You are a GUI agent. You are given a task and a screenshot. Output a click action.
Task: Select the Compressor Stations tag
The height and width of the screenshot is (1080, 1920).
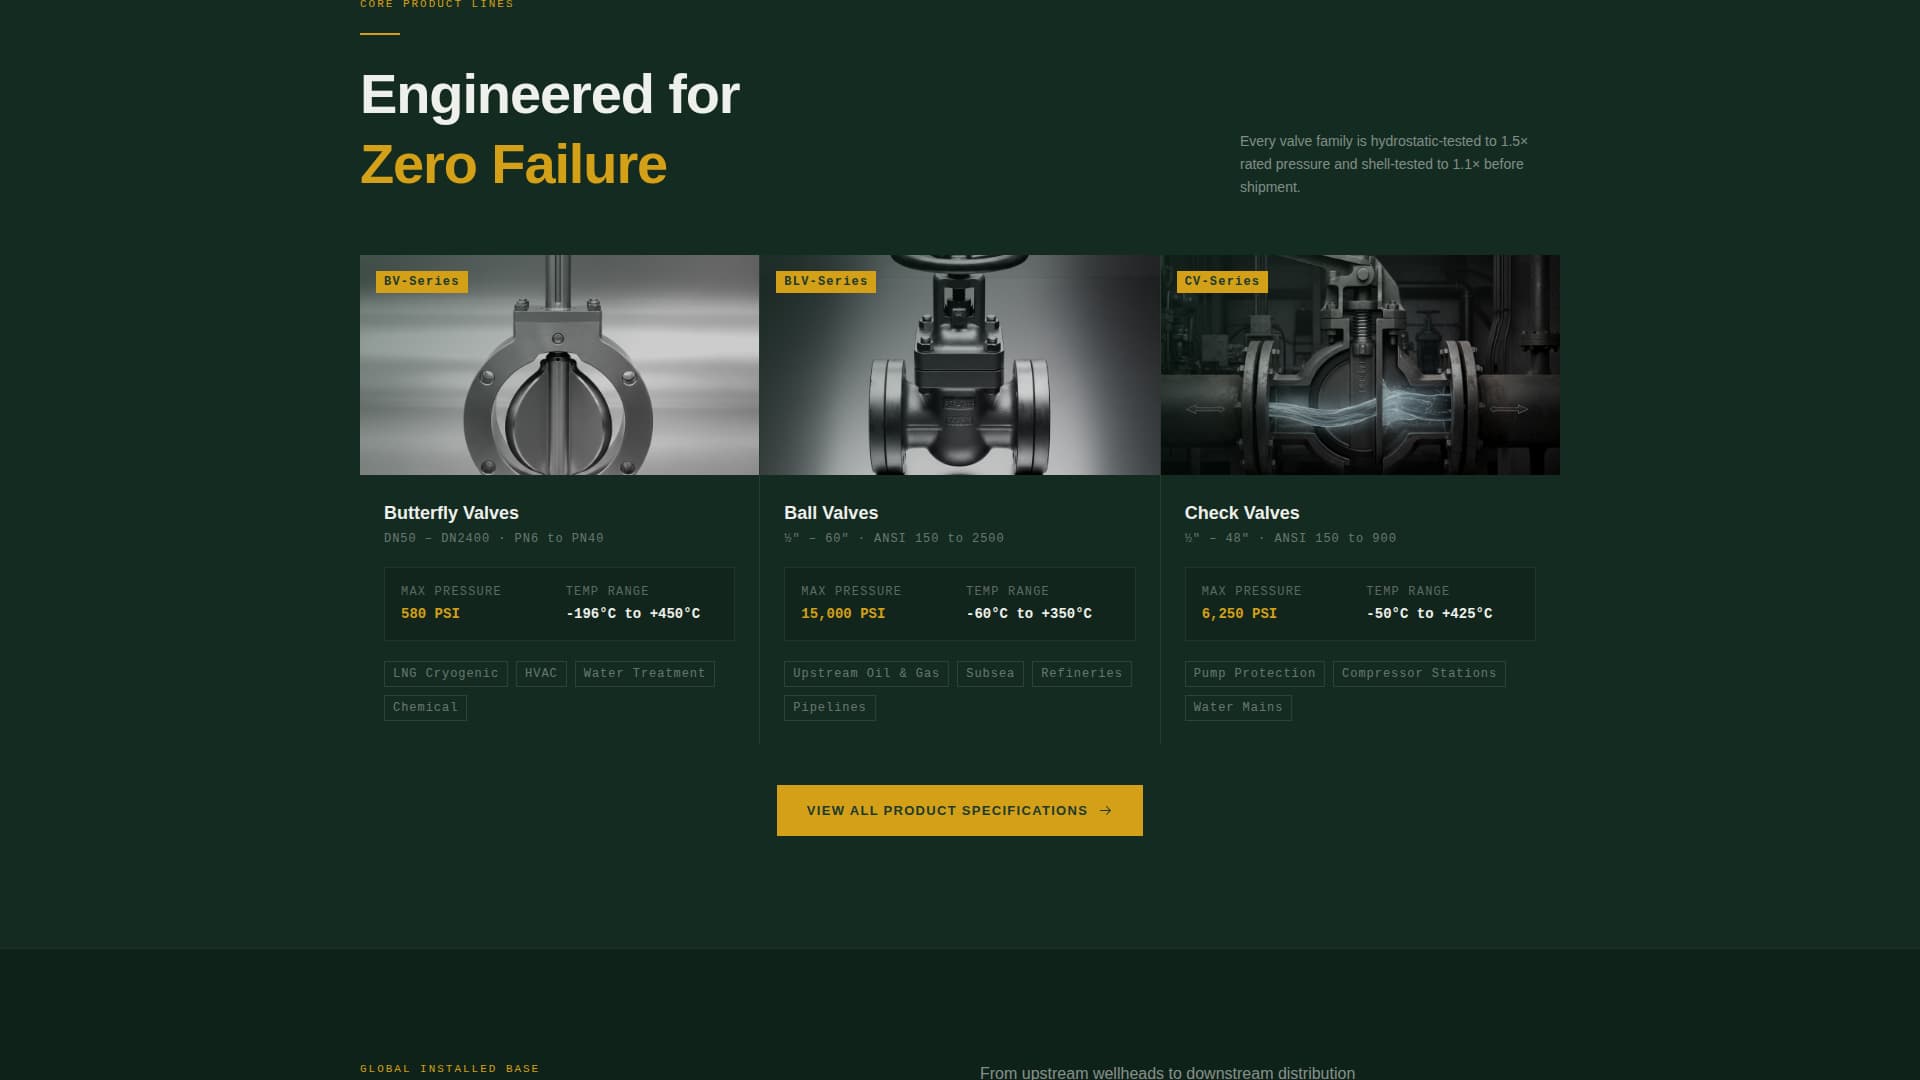click(x=1419, y=673)
